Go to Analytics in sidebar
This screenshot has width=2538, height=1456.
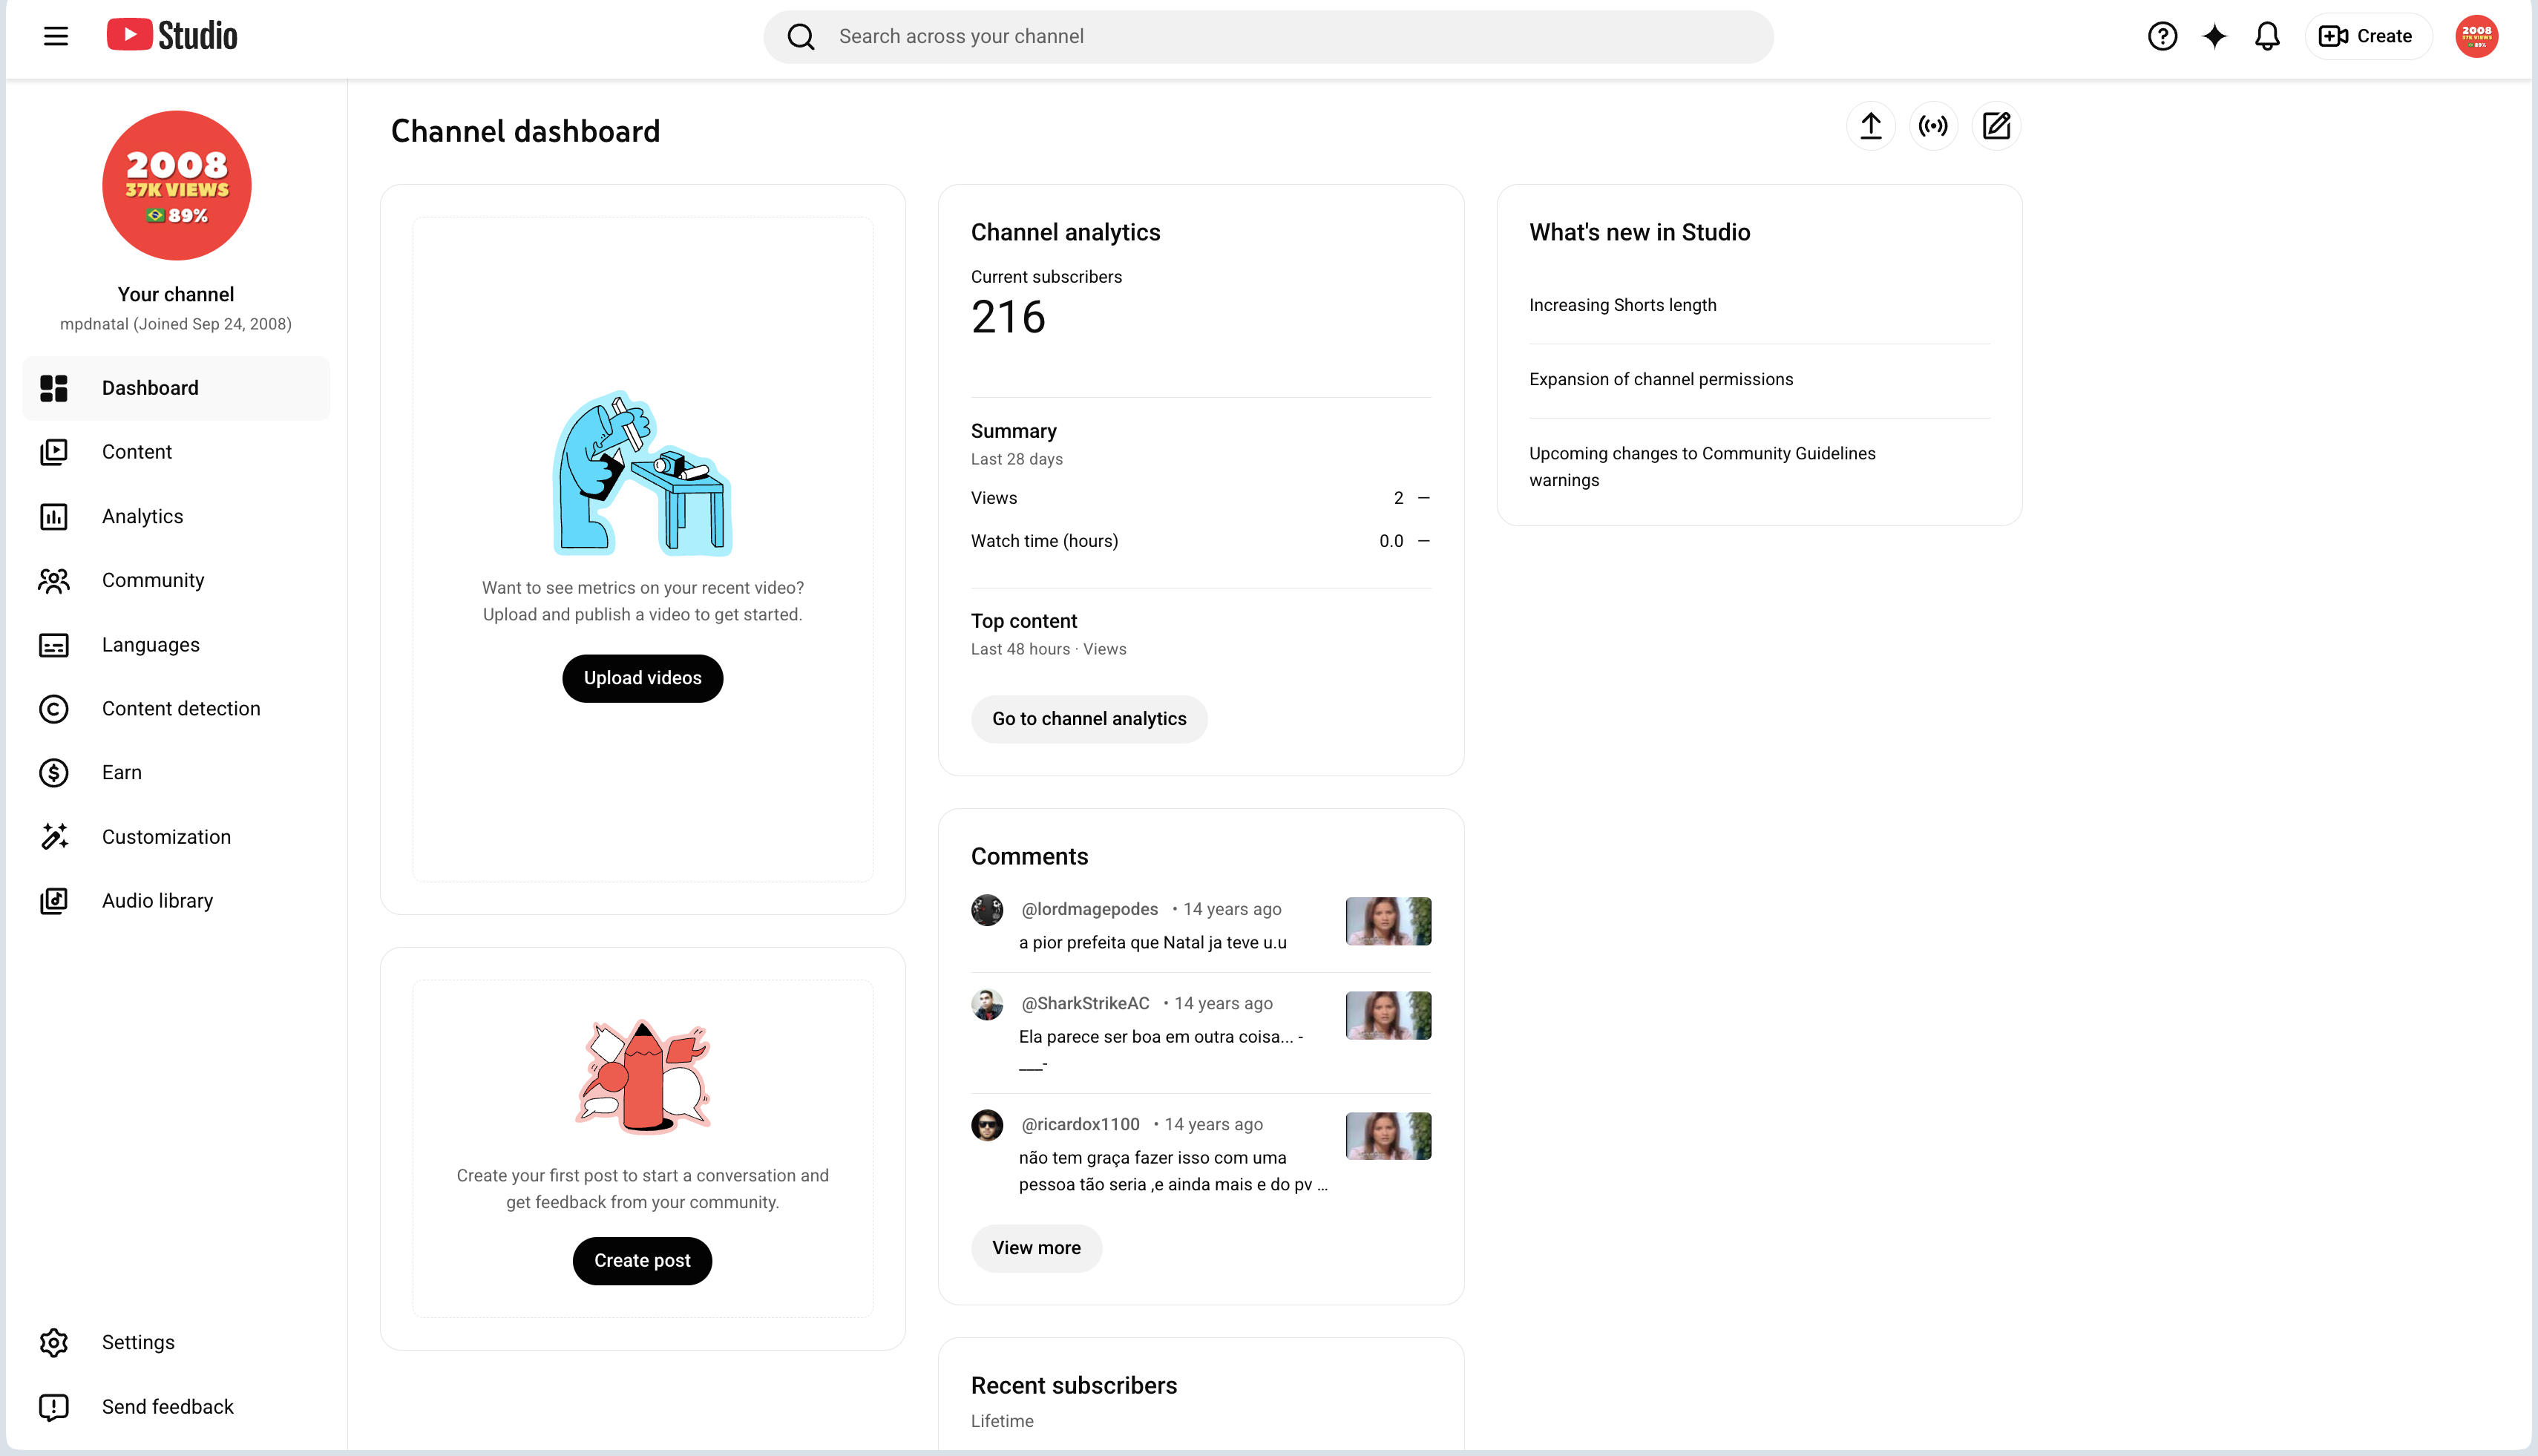tap(176, 517)
